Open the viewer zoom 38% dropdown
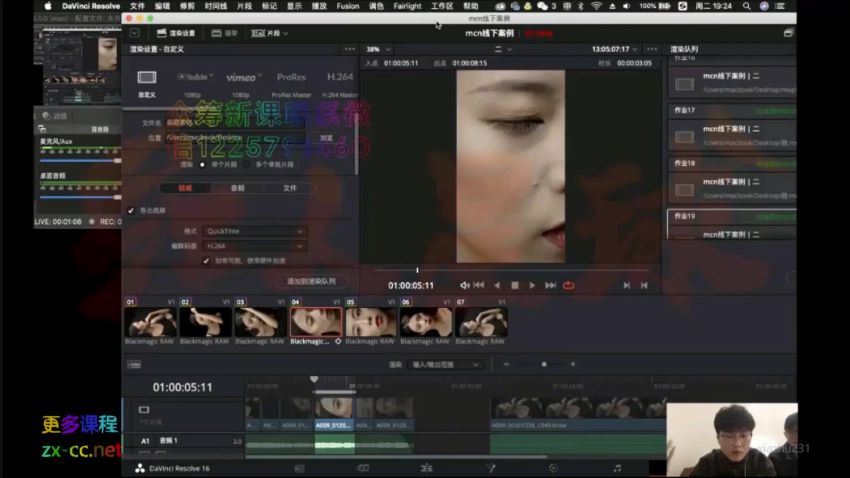 pos(378,49)
